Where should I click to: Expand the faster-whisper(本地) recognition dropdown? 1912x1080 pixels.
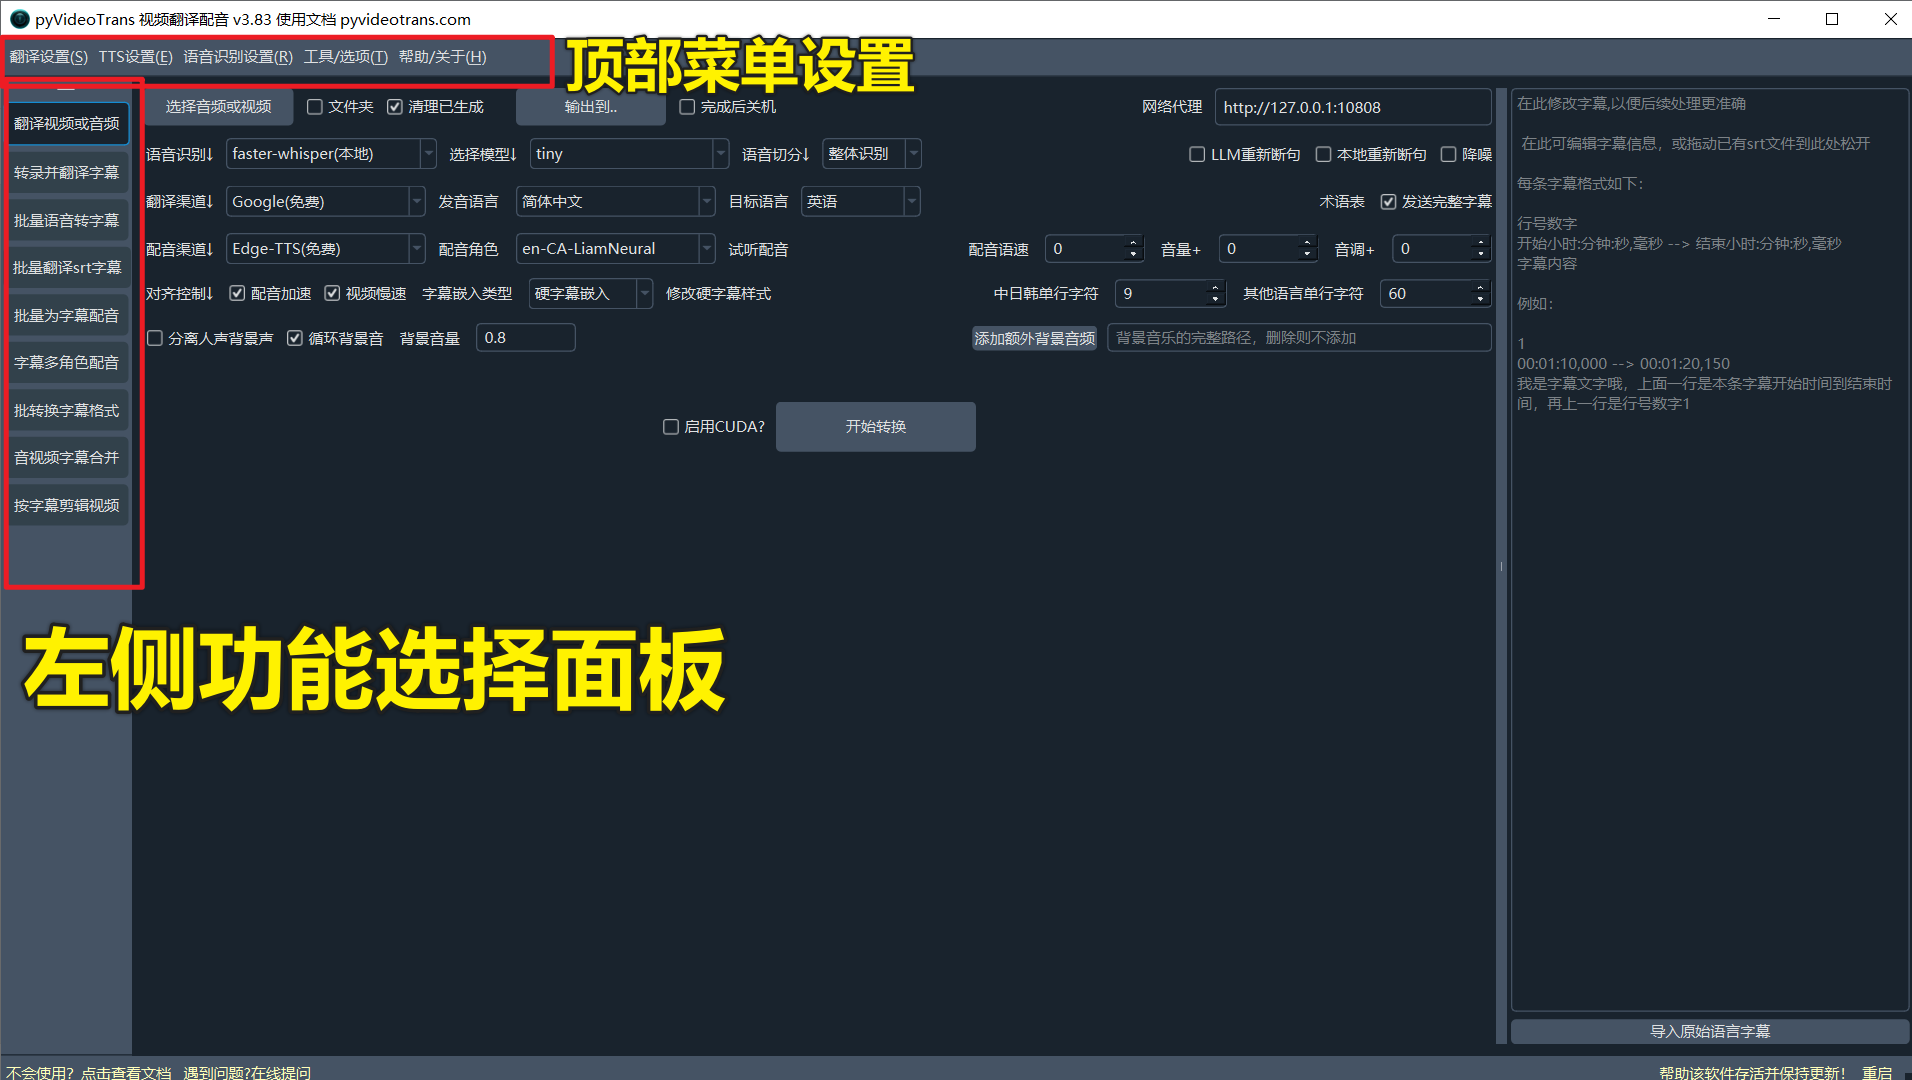(428, 154)
